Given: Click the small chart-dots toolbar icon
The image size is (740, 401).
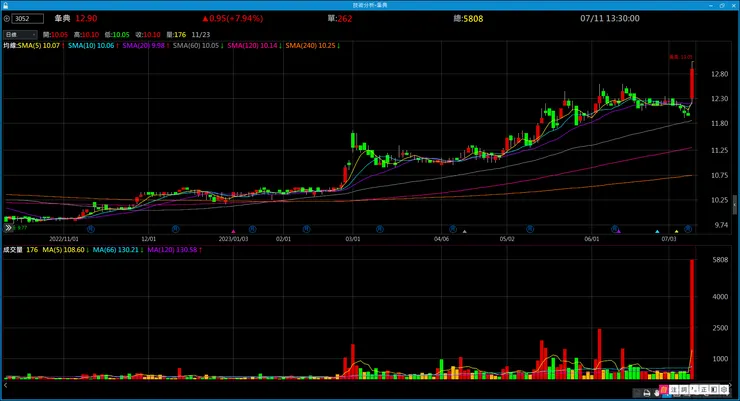Looking at the screenshot, I should (694, 390).
